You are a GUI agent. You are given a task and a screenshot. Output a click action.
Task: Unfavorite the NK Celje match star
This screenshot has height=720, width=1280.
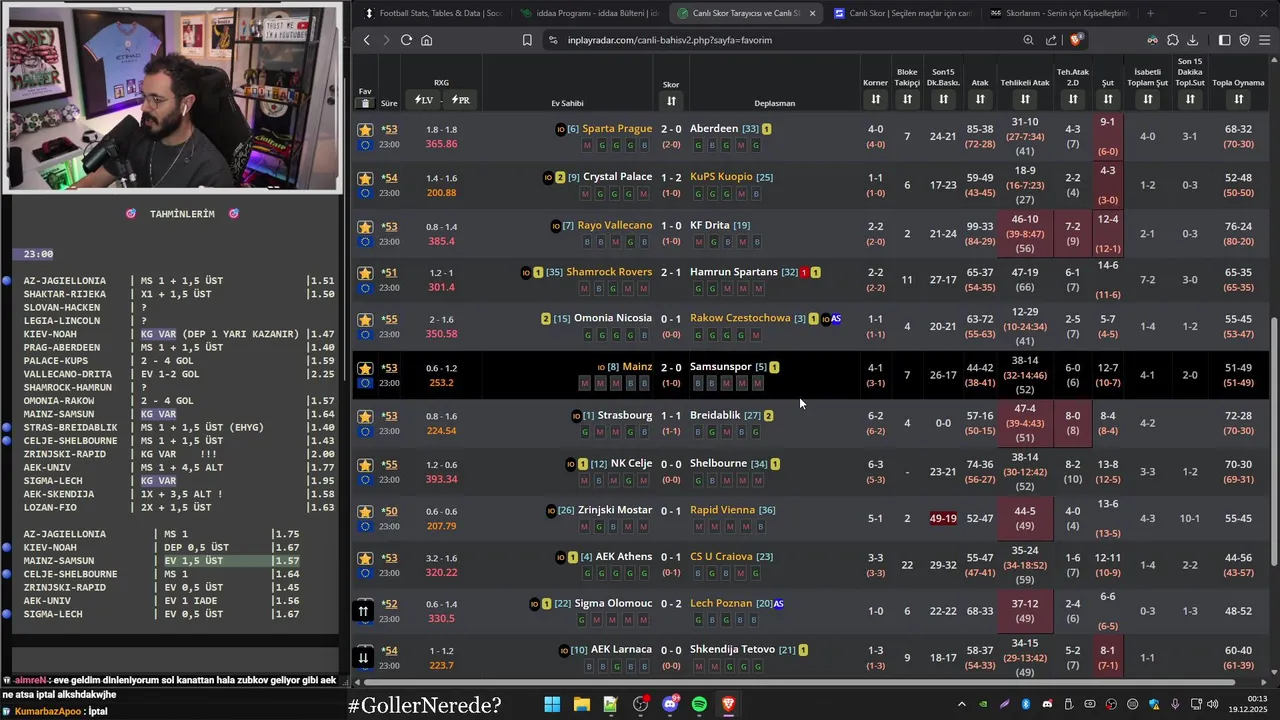pos(365,465)
